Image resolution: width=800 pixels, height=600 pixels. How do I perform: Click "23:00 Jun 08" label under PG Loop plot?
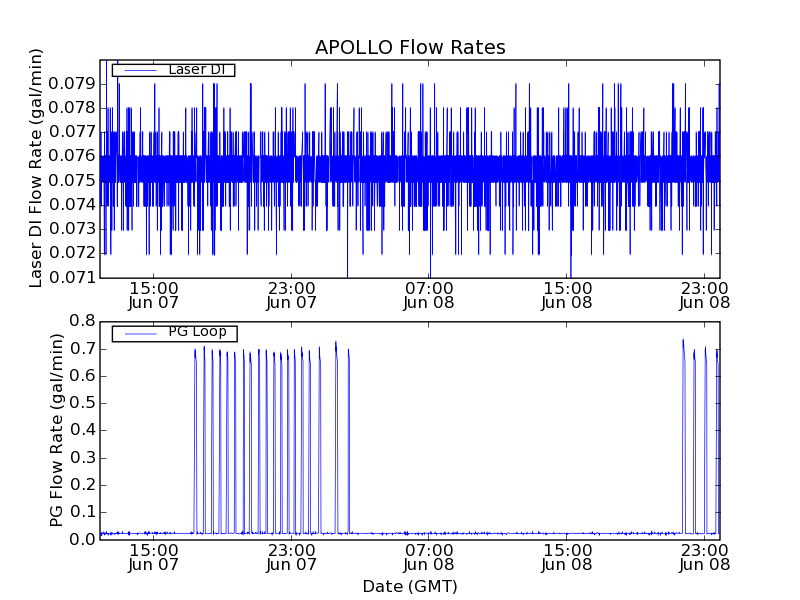pos(705,557)
